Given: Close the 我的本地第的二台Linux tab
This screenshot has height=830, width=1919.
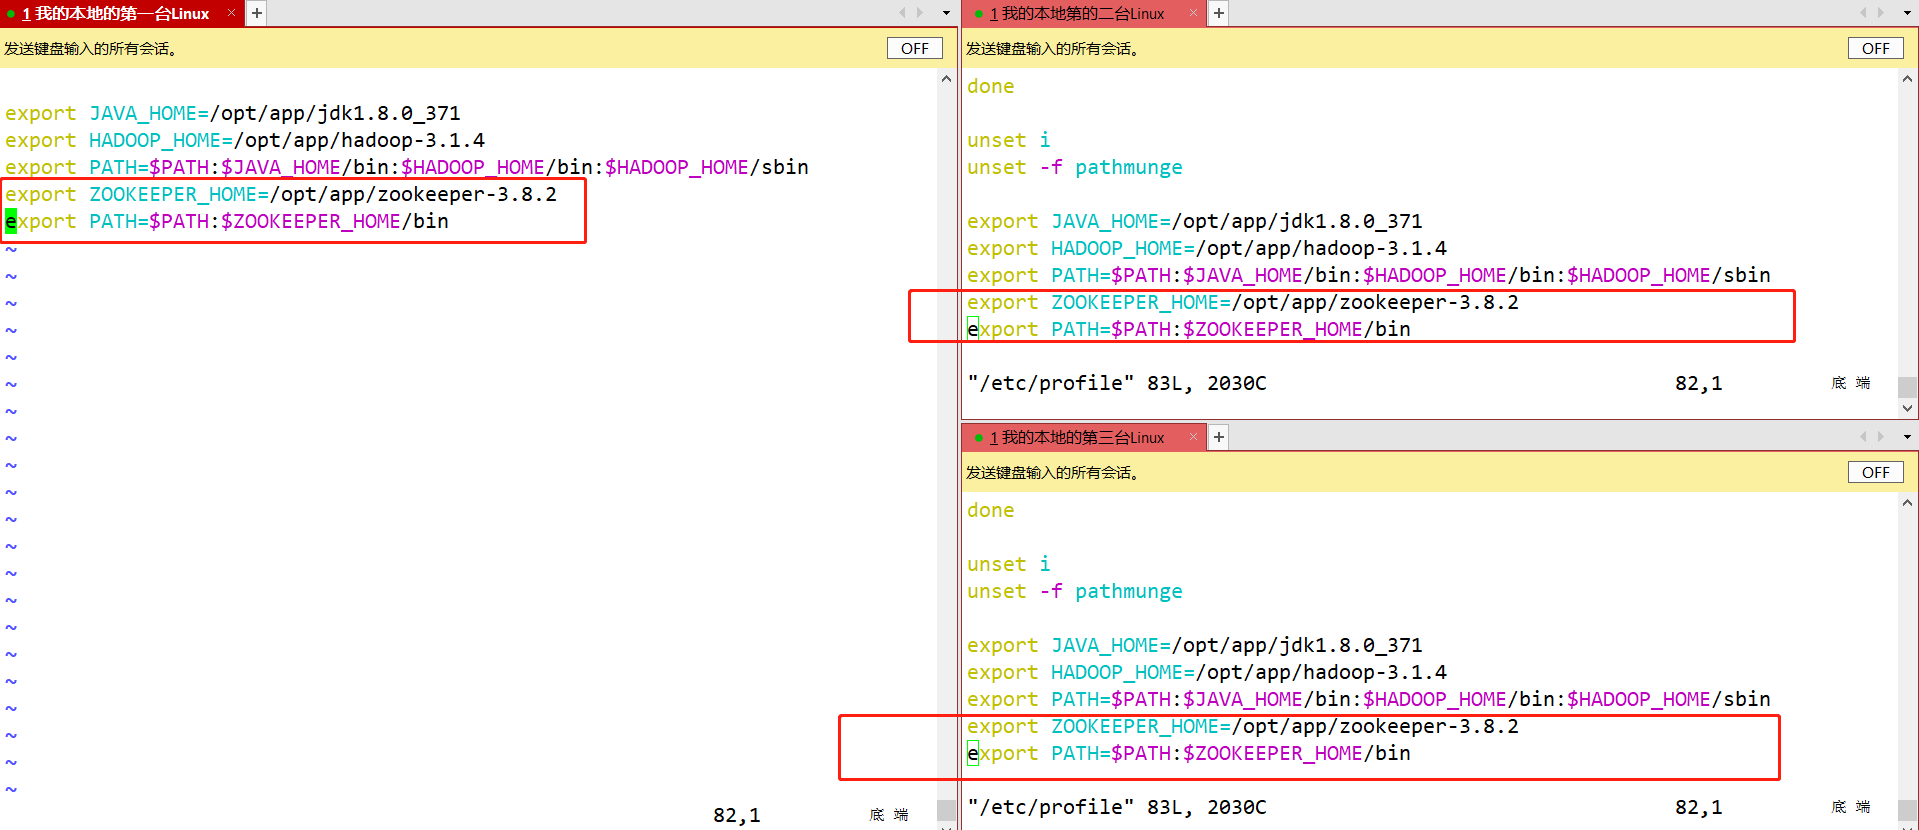Looking at the screenshot, I should click(x=1192, y=13).
